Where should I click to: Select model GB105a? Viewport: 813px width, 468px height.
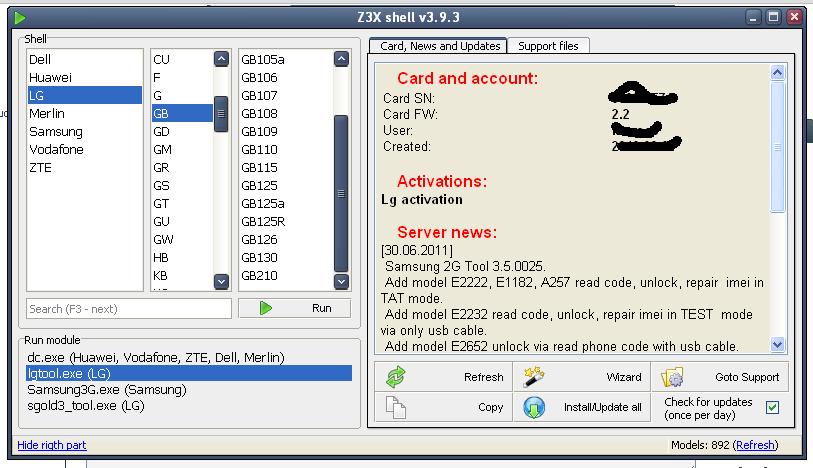click(x=286, y=60)
